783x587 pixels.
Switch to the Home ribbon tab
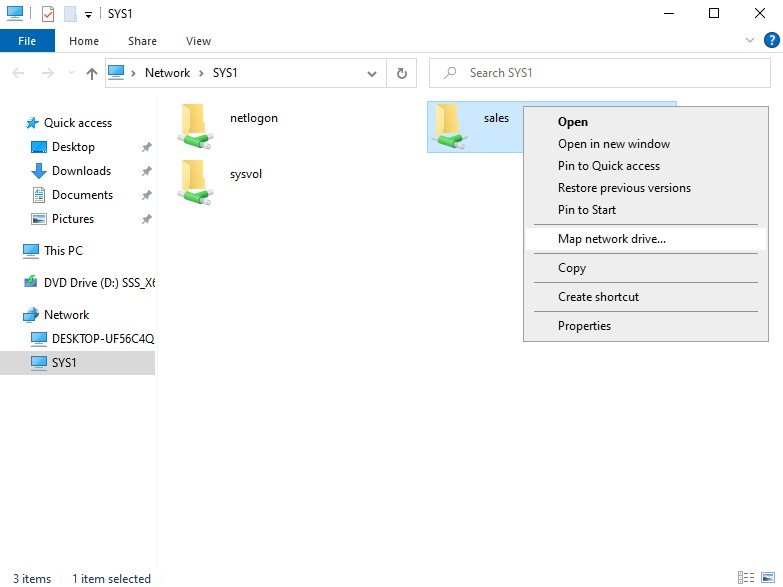84,41
